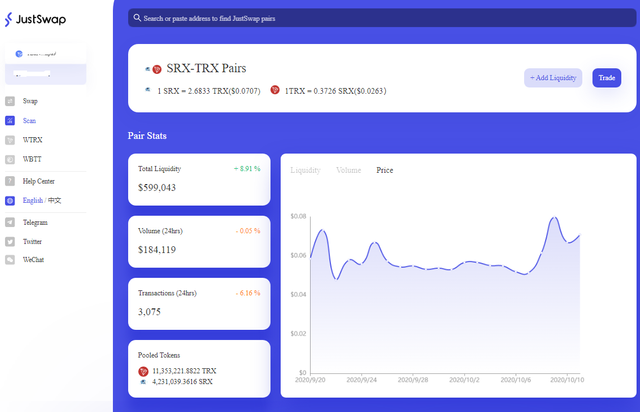Click the Trade button
The width and height of the screenshot is (640, 412).
pyautogui.click(x=607, y=78)
